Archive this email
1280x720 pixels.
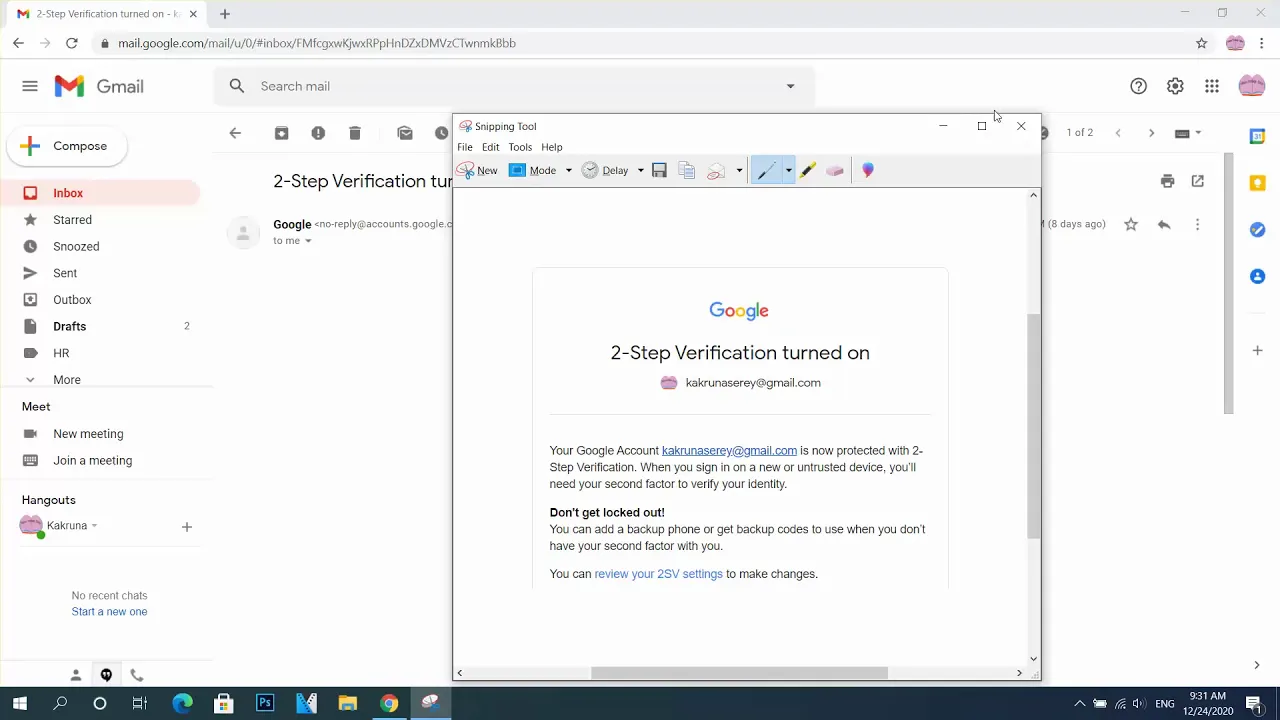pos(282,133)
